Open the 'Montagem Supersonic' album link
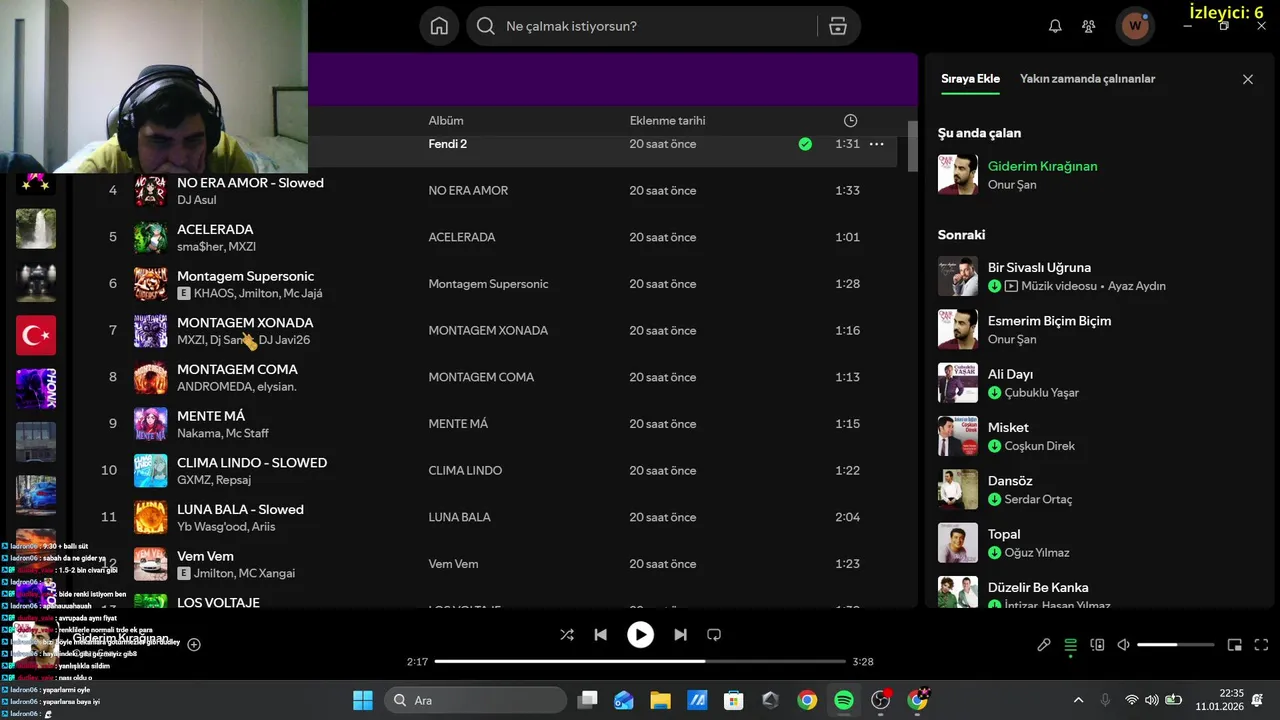Screen dimensions: 1280x720 [x=488, y=284]
